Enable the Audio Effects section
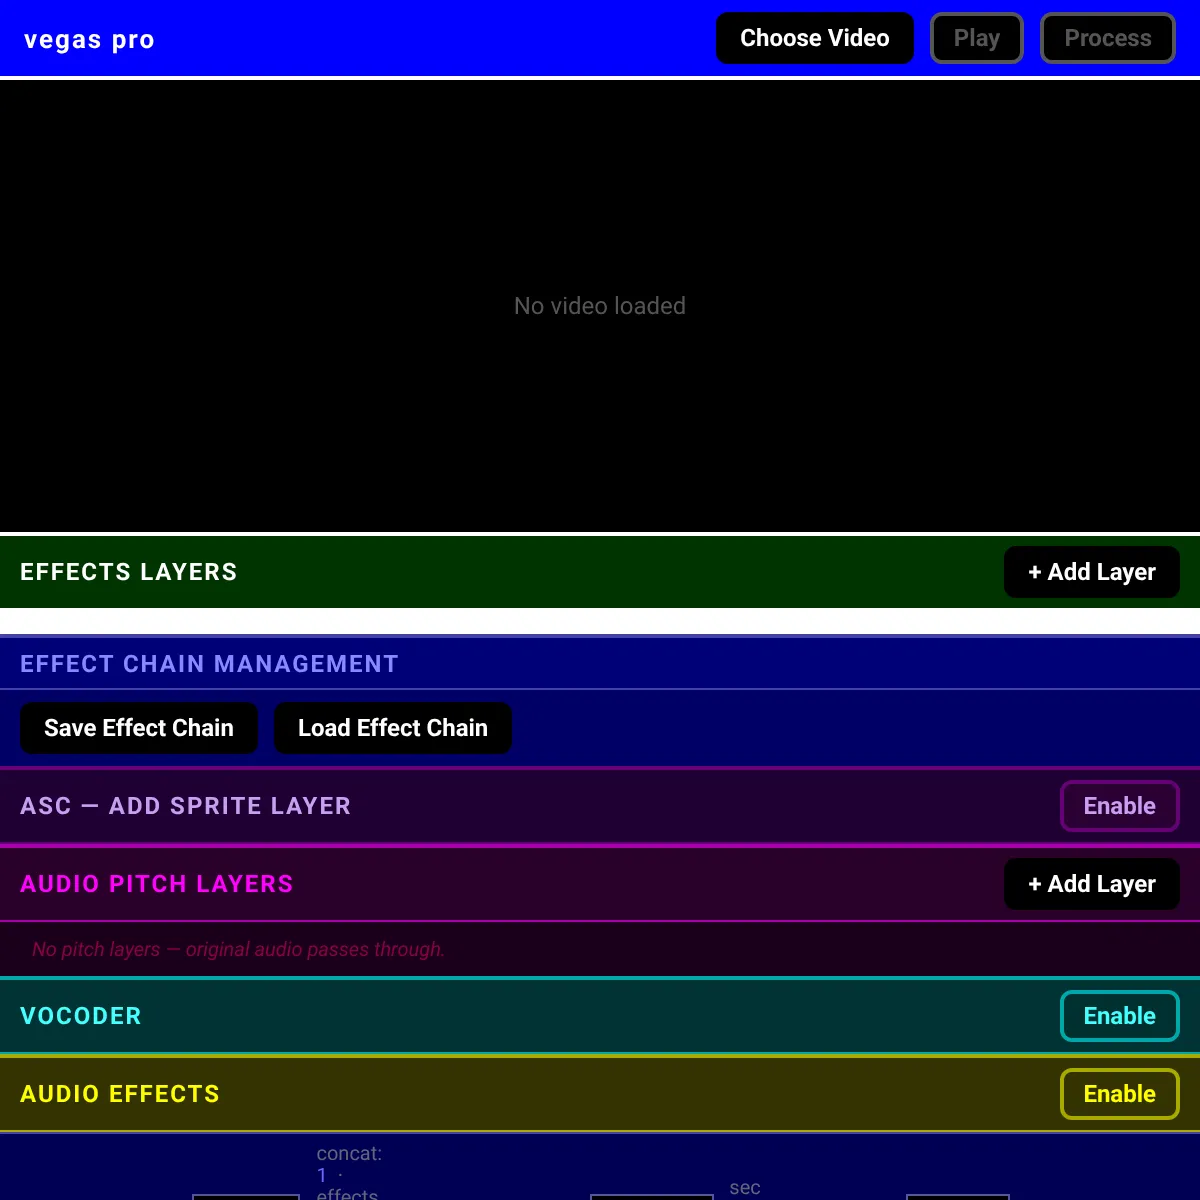This screenshot has width=1200, height=1200. [1120, 1094]
